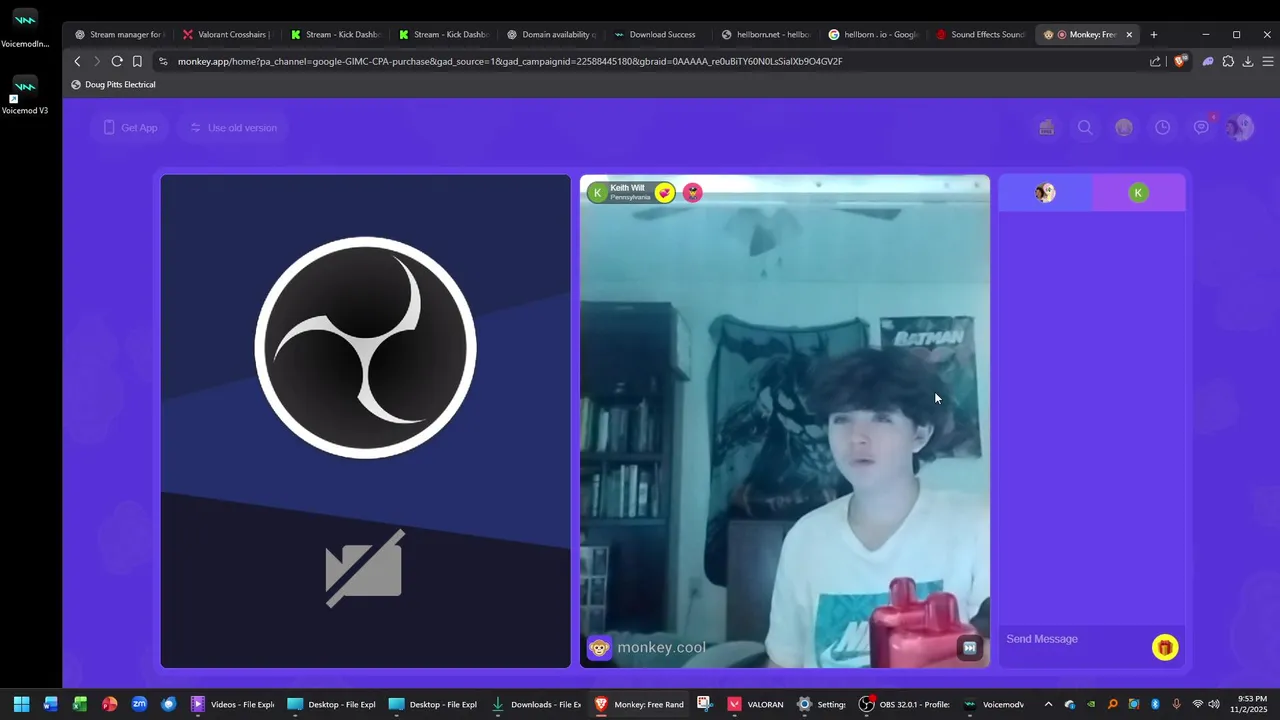
Task: Open the Voicemod V3 desktop shortcut
Action: coord(24,96)
